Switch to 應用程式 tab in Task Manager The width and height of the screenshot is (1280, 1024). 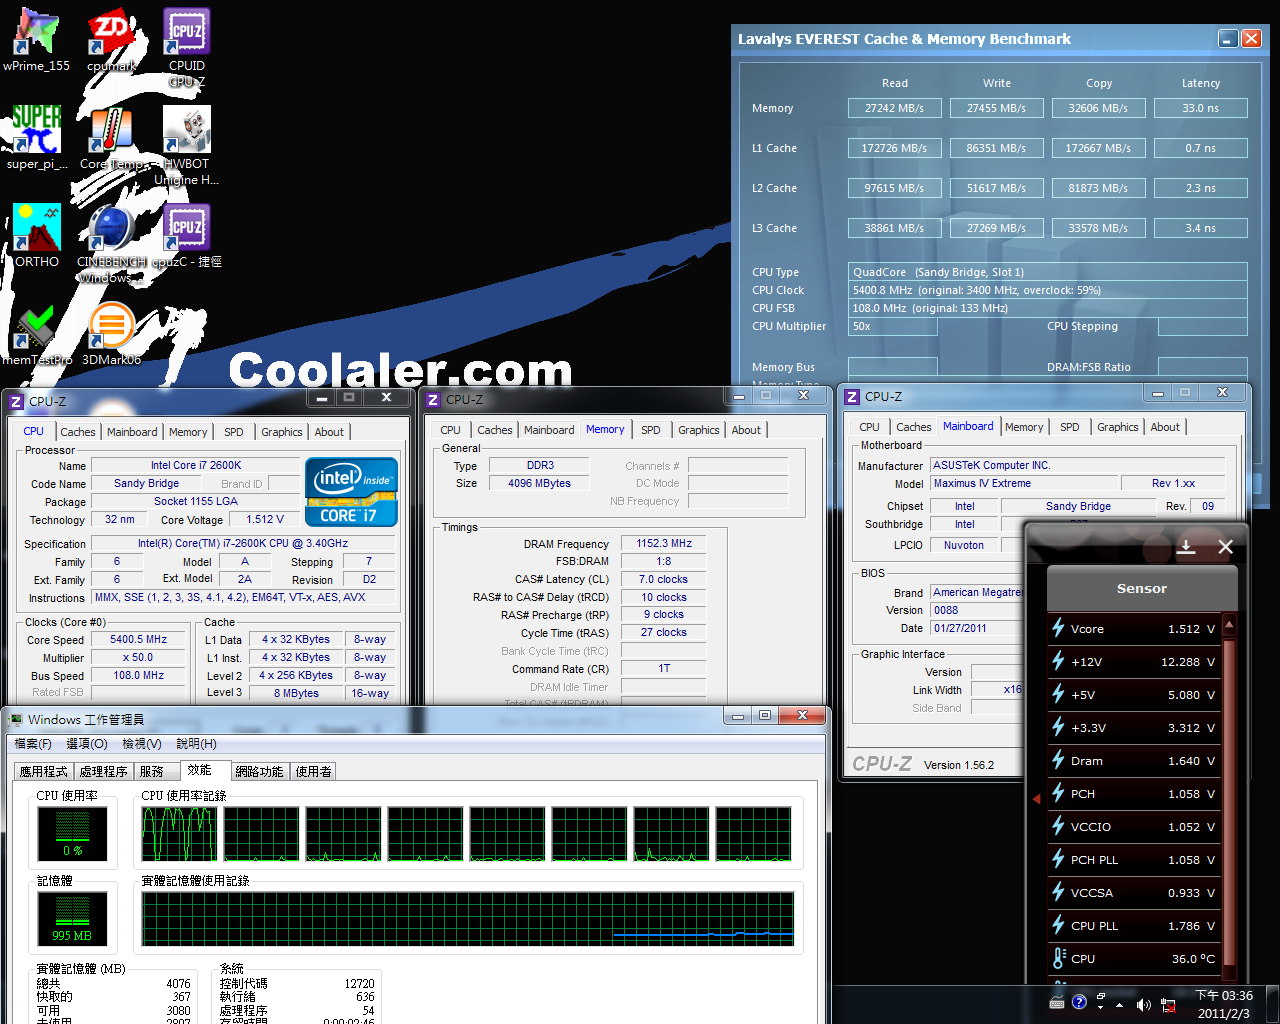(44, 772)
